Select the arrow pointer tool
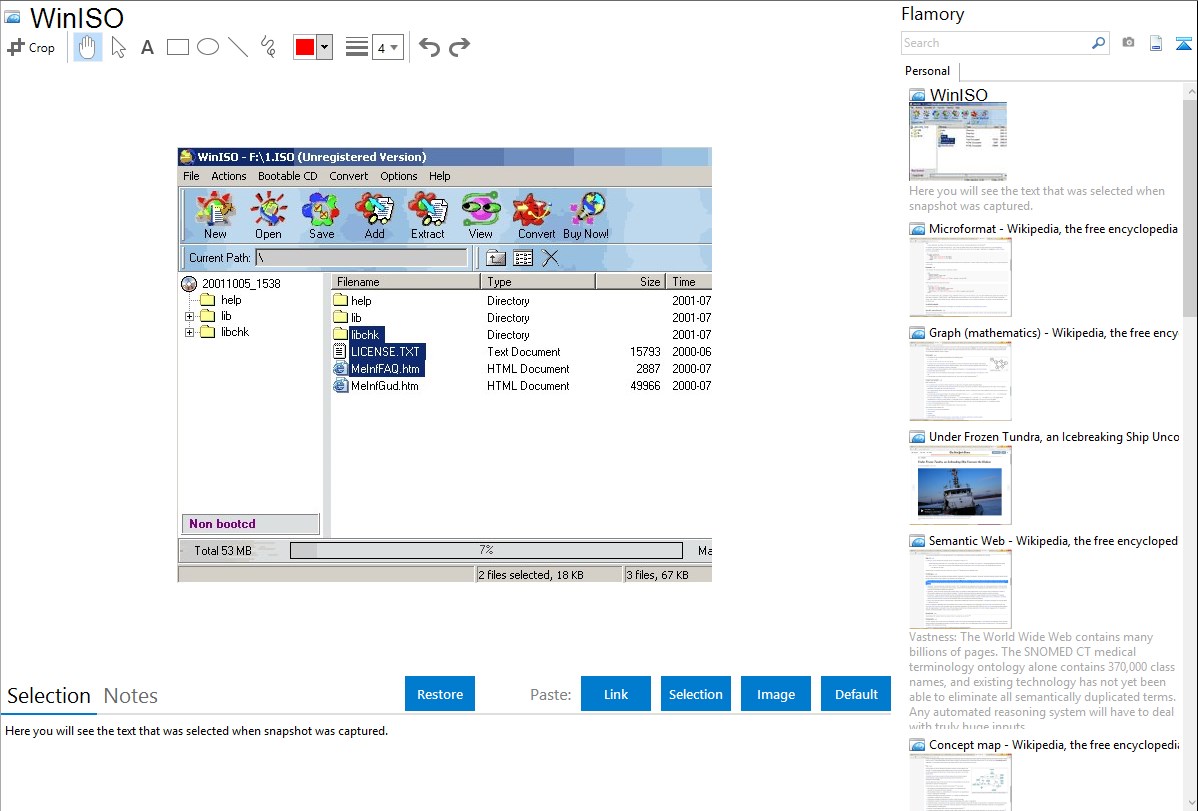The width and height of the screenshot is (1198, 811). [x=118, y=47]
